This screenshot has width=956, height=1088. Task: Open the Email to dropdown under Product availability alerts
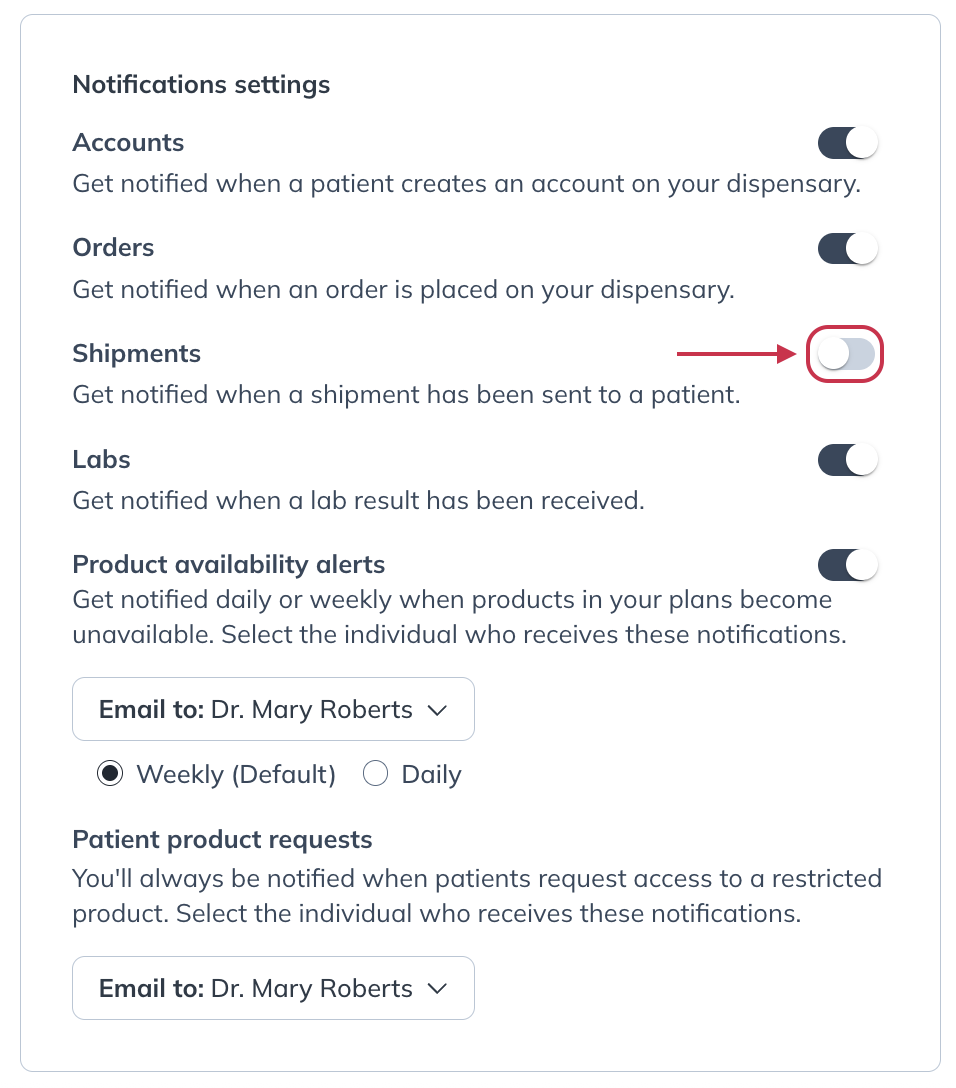273,709
